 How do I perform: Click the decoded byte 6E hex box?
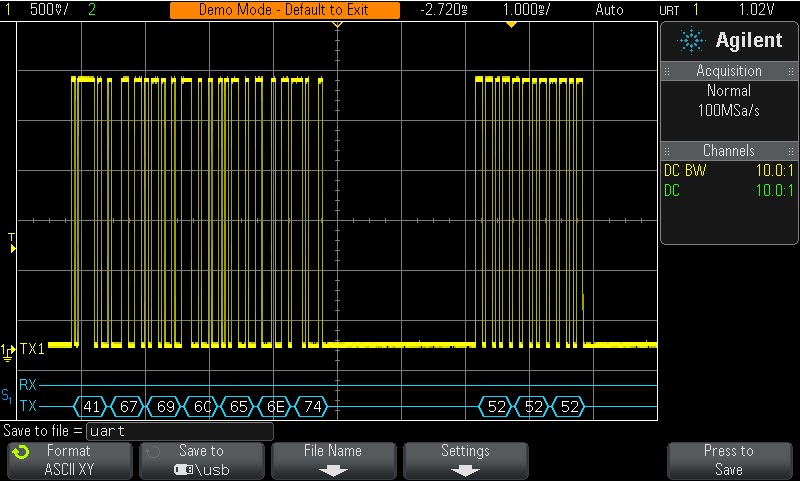pos(275,407)
